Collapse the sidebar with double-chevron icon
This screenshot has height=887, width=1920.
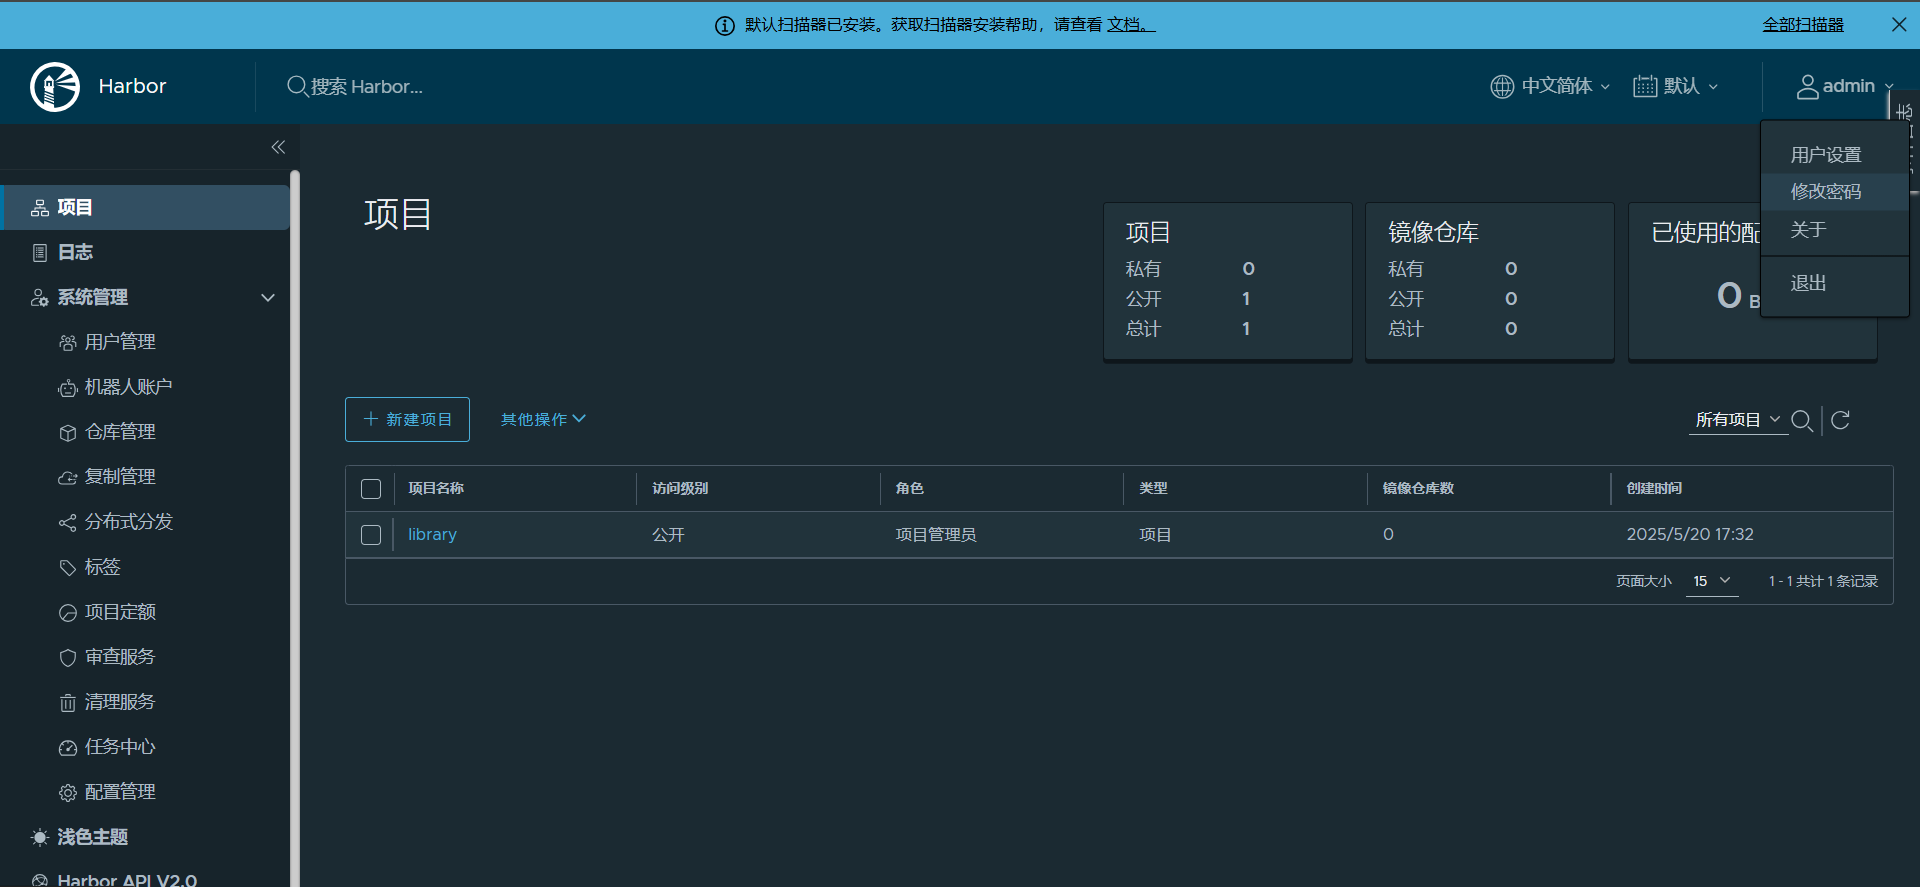(x=278, y=147)
